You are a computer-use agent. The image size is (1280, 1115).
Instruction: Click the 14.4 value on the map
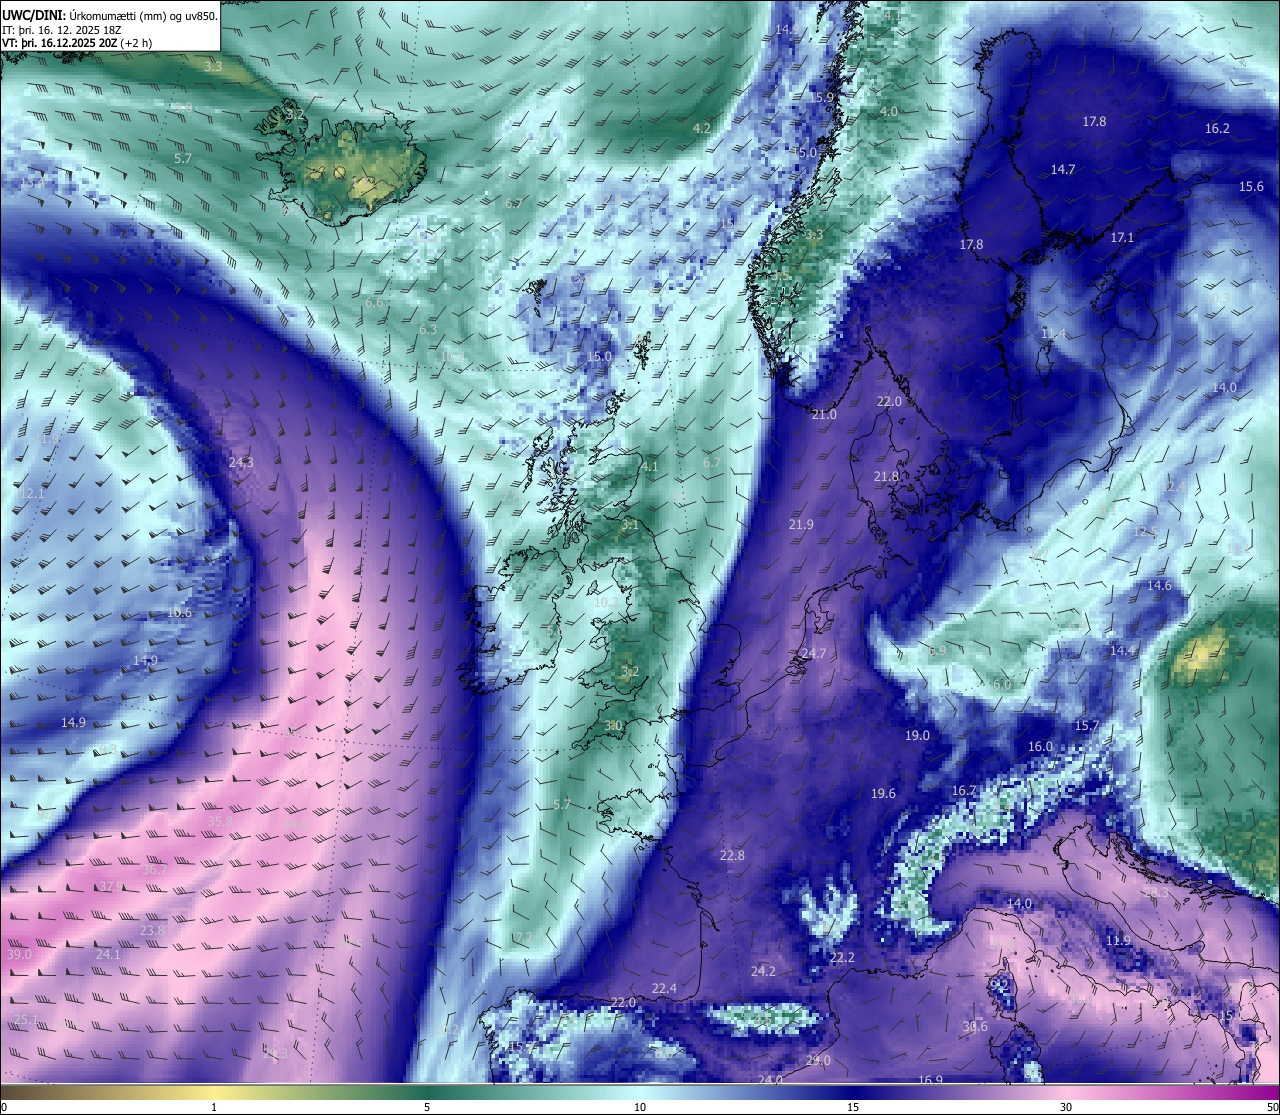tap(1122, 650)
